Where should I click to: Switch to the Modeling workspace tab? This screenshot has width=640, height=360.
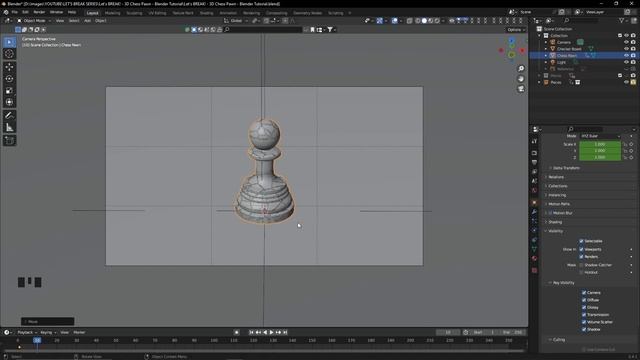(x=113, y=13)
